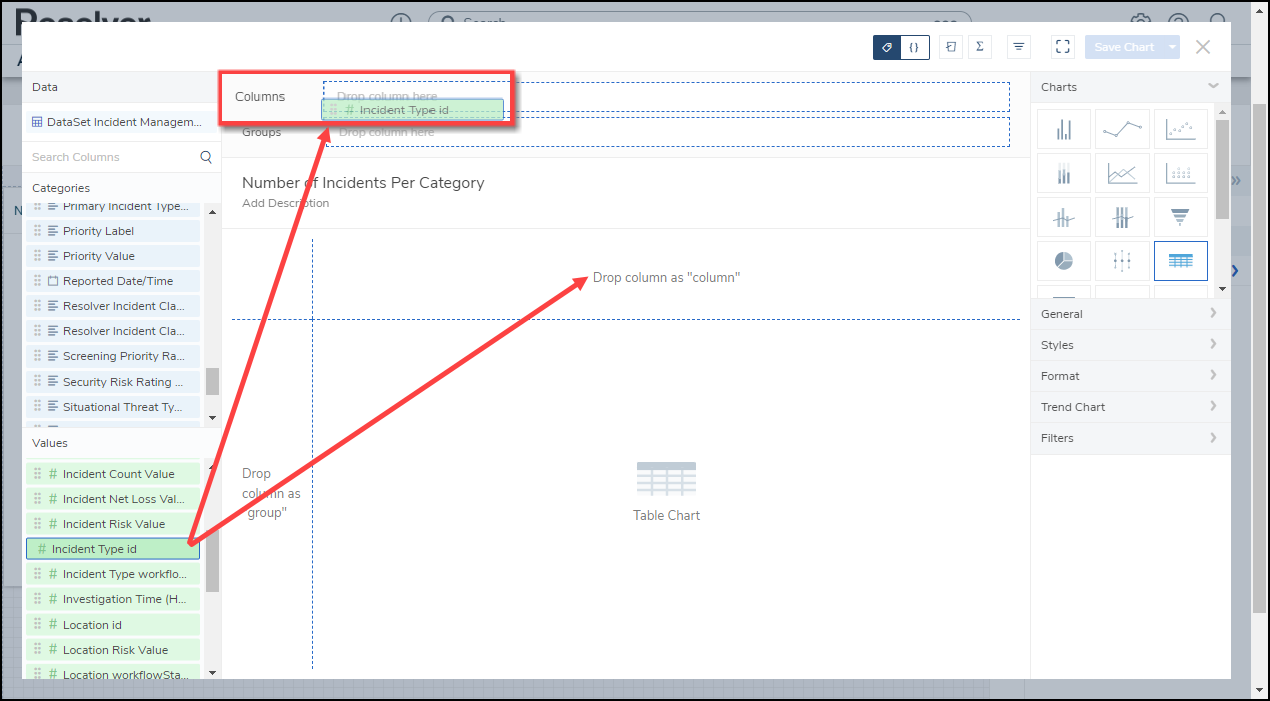The width and height of the screenshot is (1270, 701).
Task: Click Charts gallery scroll-up arrow
Action: pyautogui.click(x=1222, y=111)
